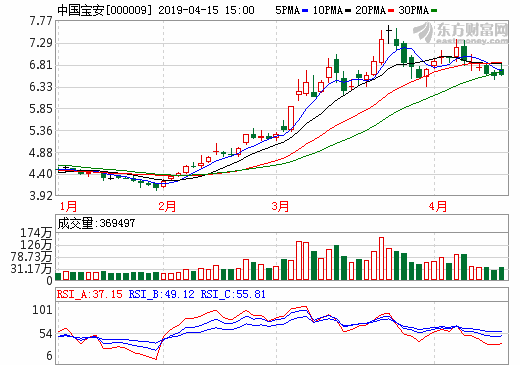This screenshot has width=520, height=365.
Task: Click the 31.17万 volume axis label
Action: pyautogui.click(x=31, y=269)
